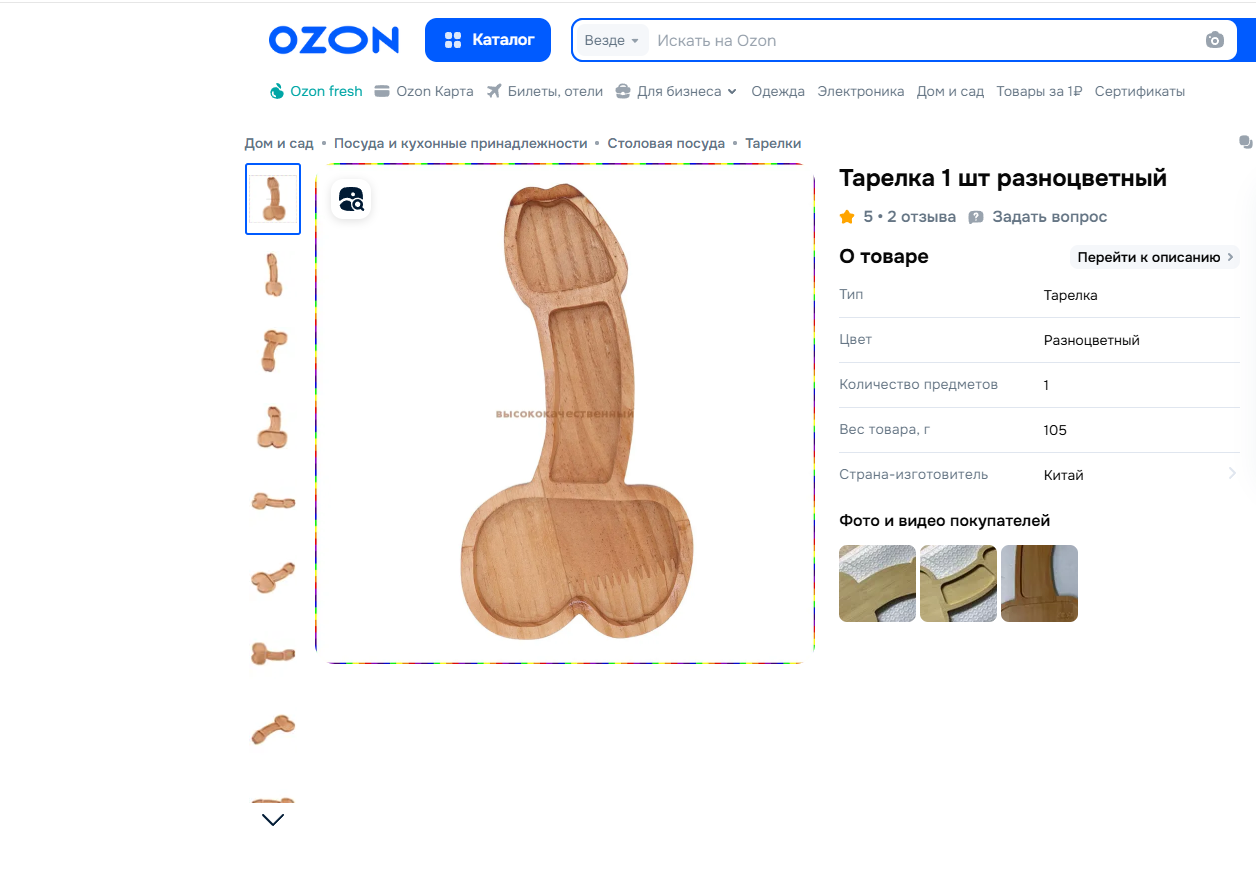Focus the Искать на Ozon search field
Image resolution: width=1256 pixels, height=880 pixels.
(x=925, y=41)
